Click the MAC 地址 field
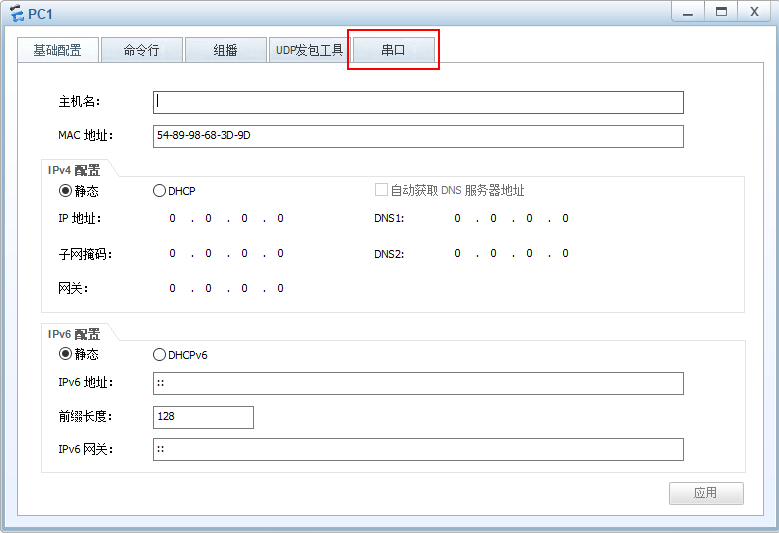Viewport: 779px width, 533px height. click(x=418, y=136)
